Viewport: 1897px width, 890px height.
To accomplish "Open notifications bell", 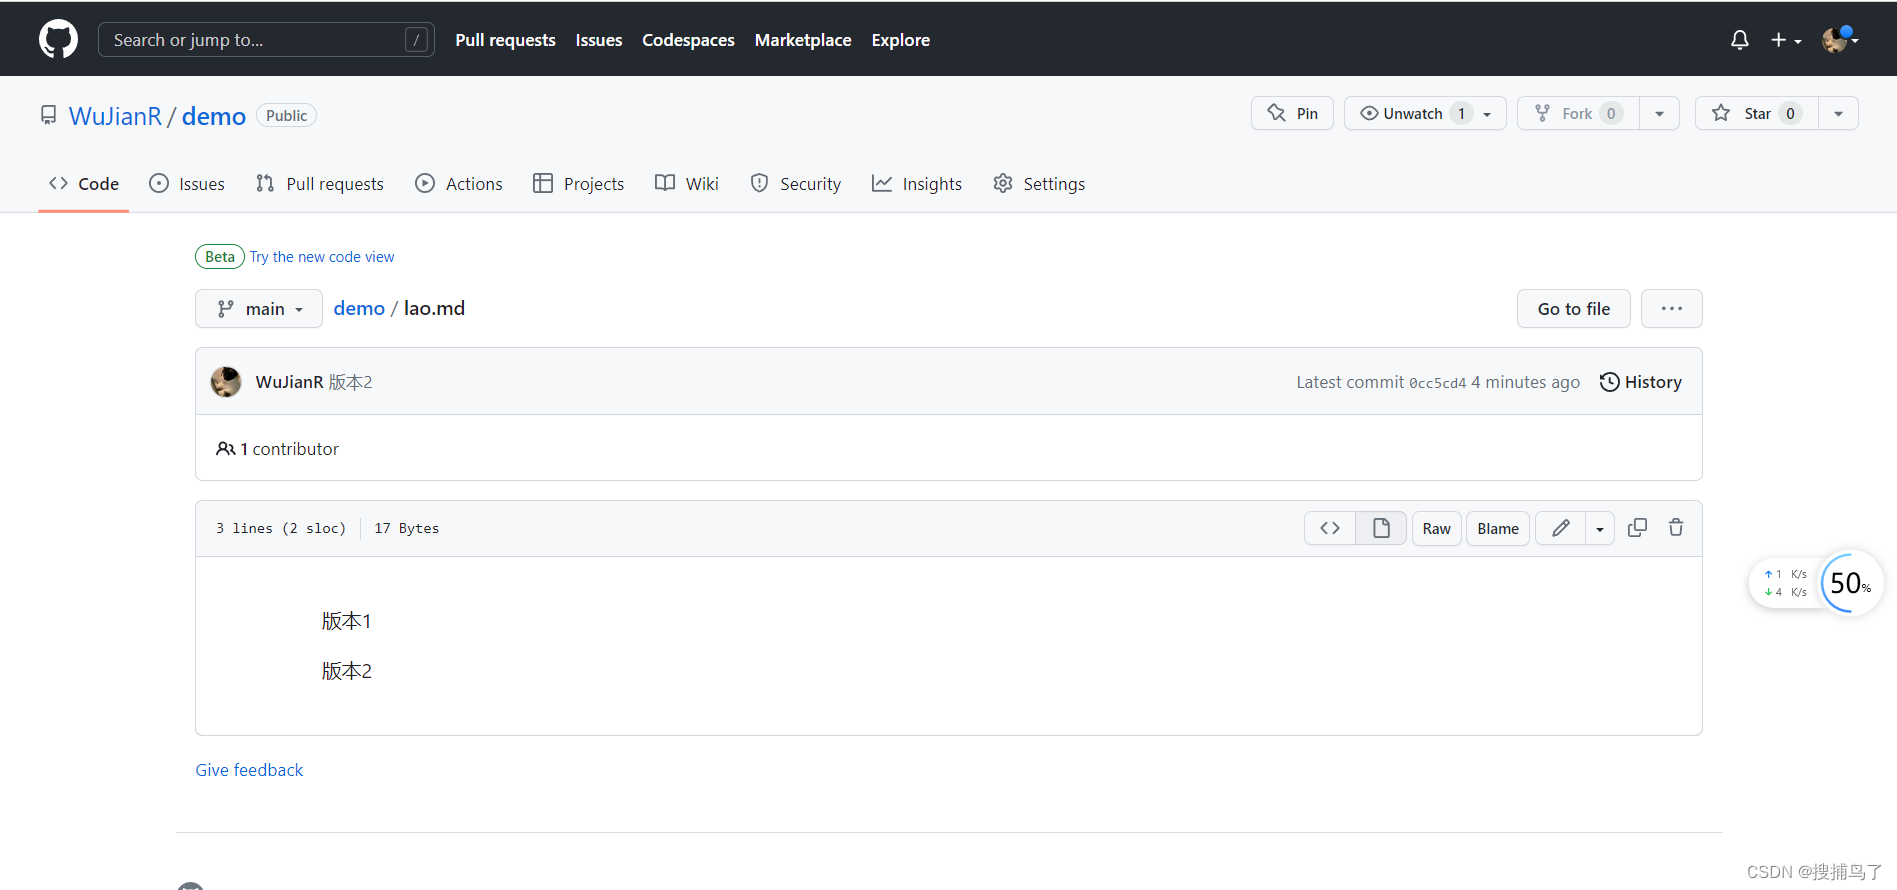I will coord(1740,40).
